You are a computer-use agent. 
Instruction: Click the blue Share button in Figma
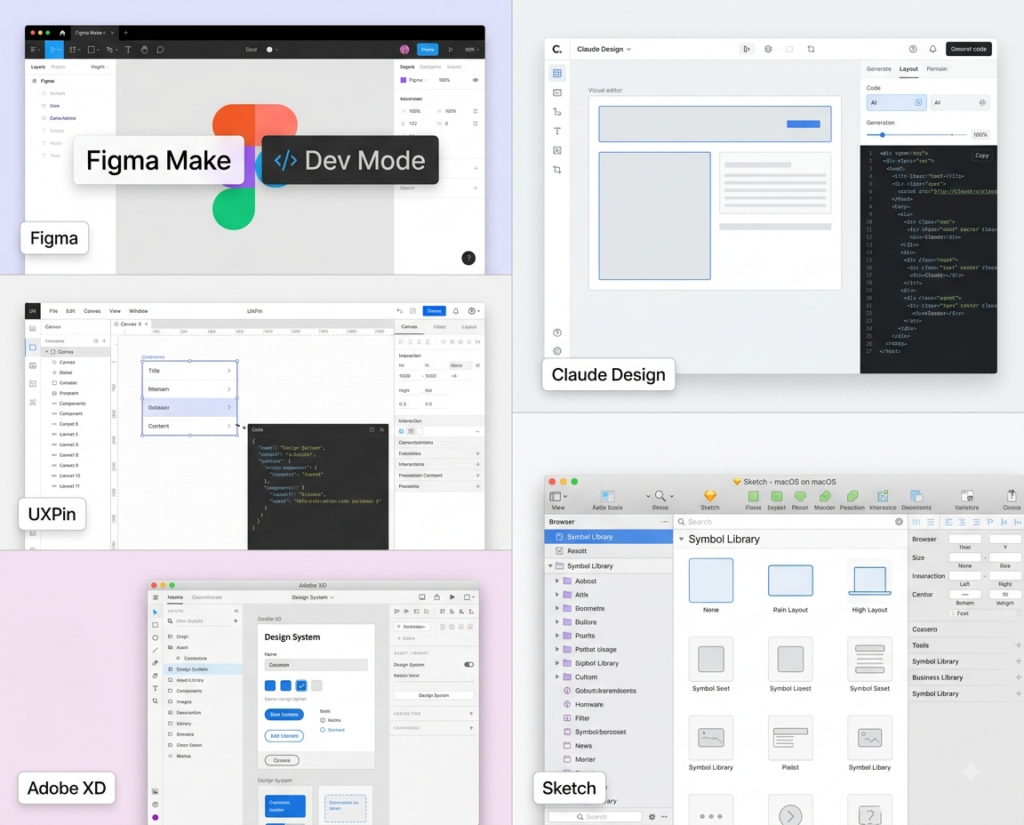coord(428,50)
